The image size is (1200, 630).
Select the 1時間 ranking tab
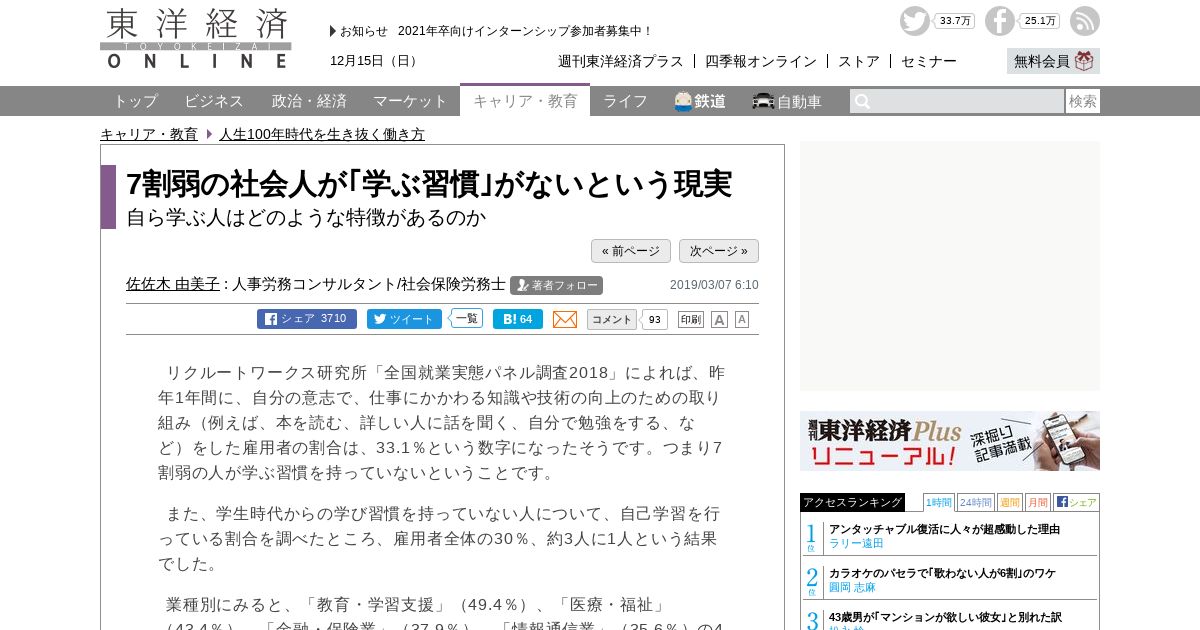pos(939,502)
